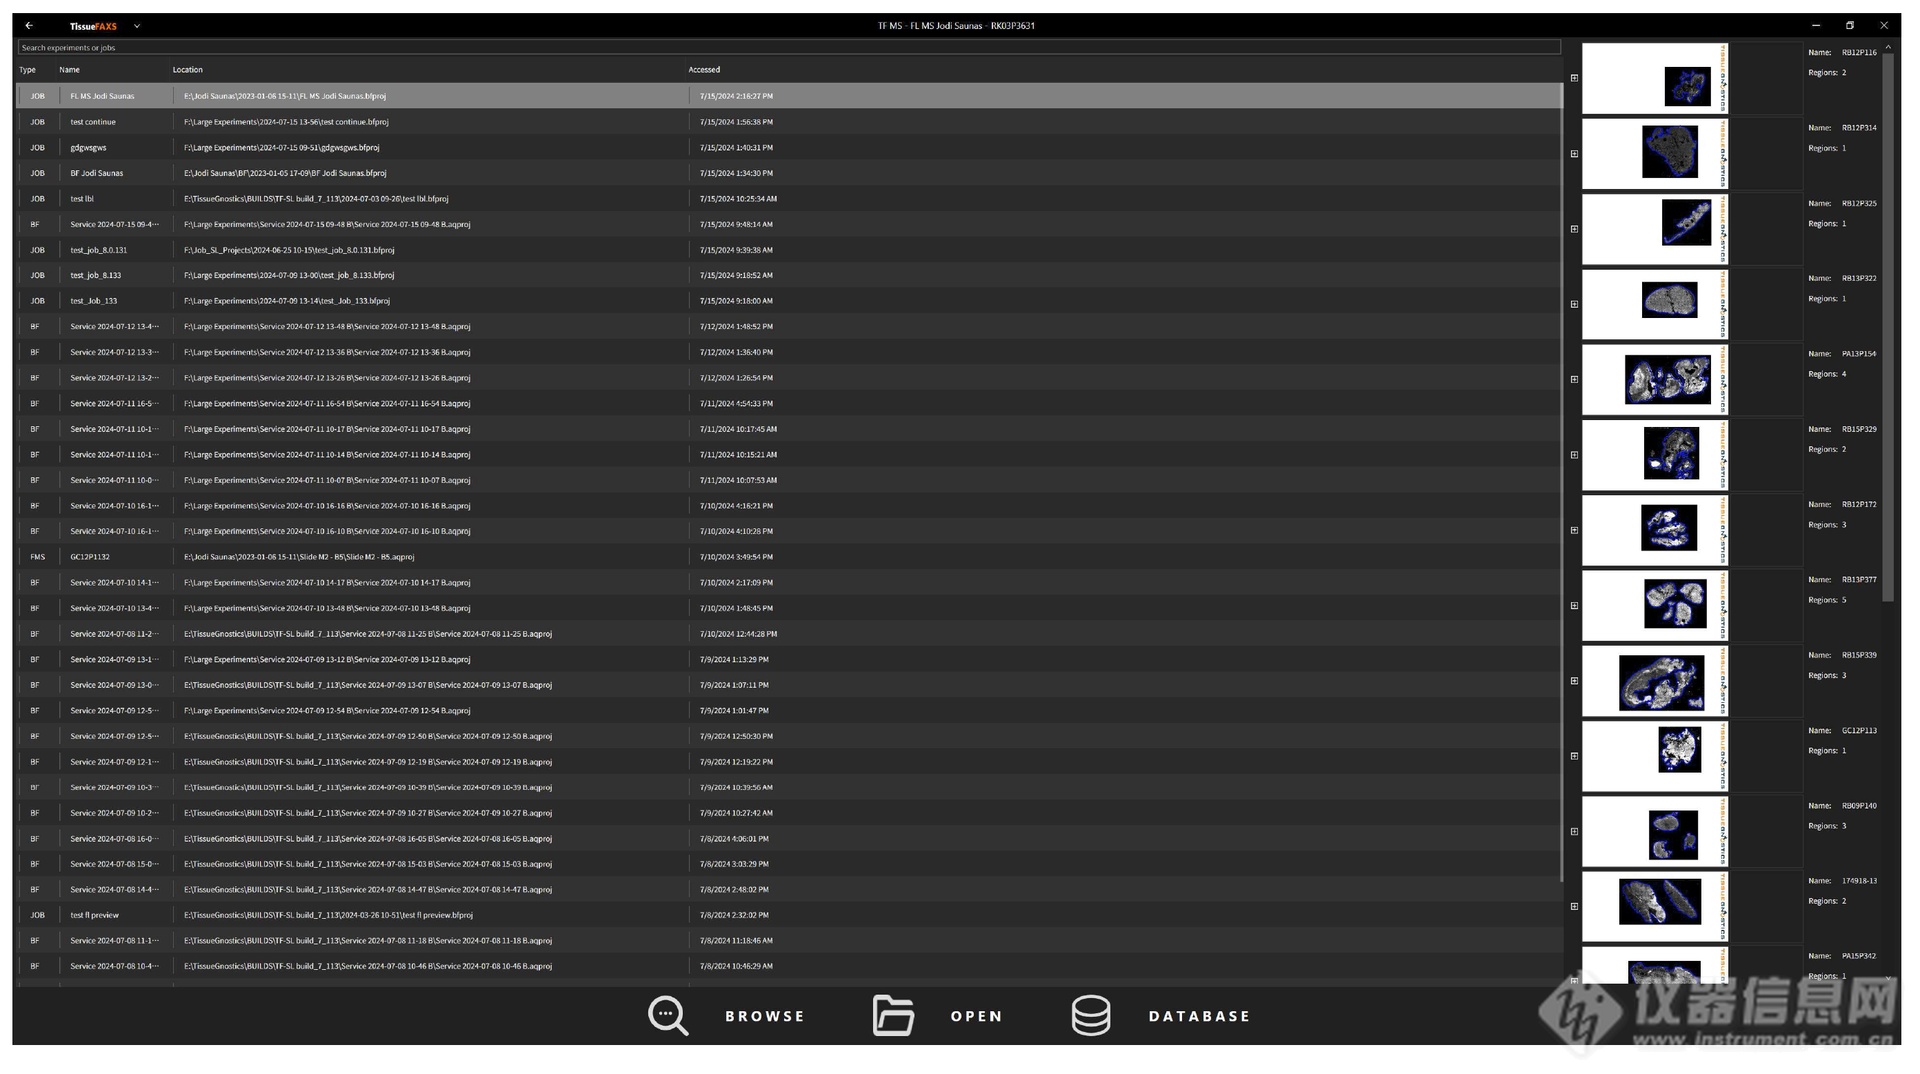Image resolution: width=1920 pixels, height=1074 pixels.
Task: Select the 'BF Jodi Saunas' job row
Action: [789, 173]
